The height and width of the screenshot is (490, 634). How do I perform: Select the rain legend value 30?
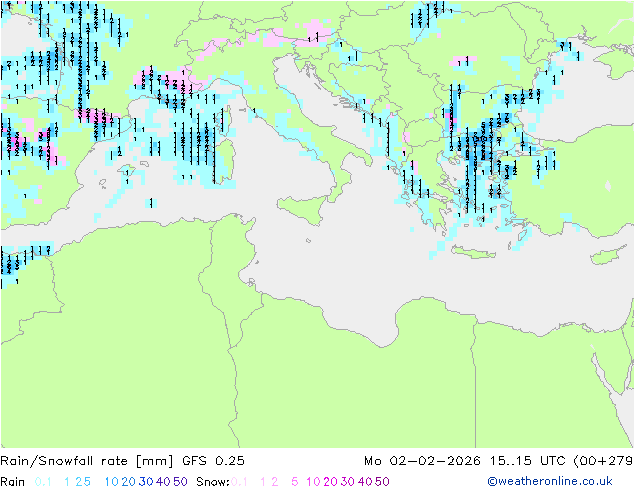146,482
